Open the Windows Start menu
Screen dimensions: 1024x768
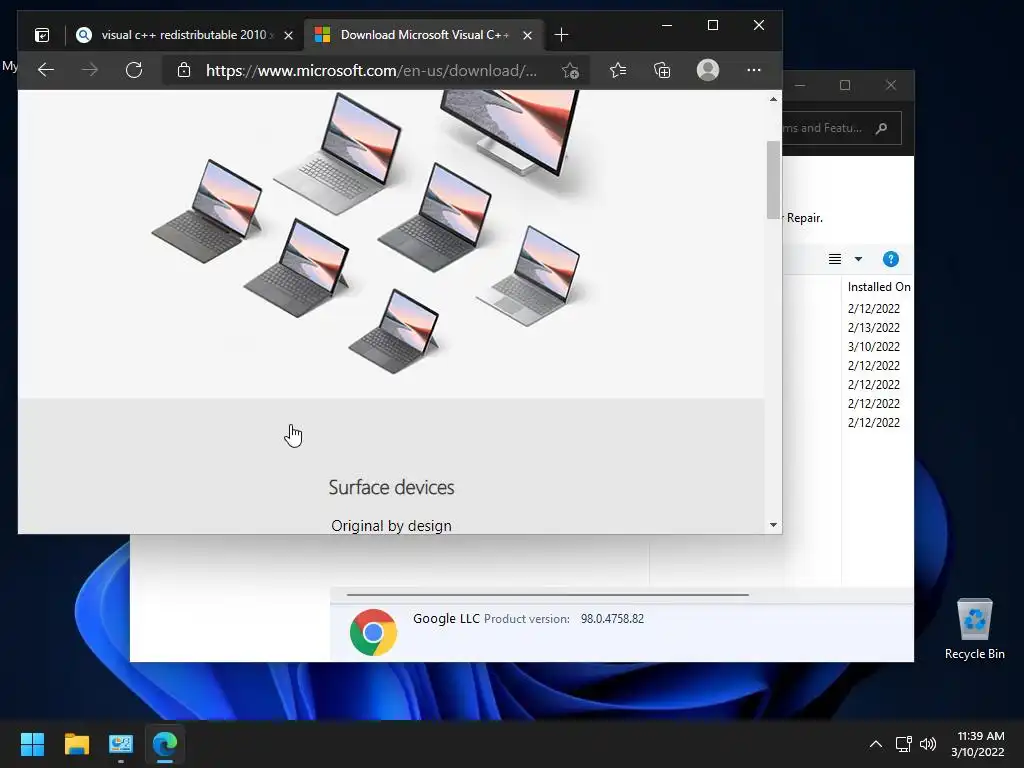pyautogui.click(x=32, y=744)
